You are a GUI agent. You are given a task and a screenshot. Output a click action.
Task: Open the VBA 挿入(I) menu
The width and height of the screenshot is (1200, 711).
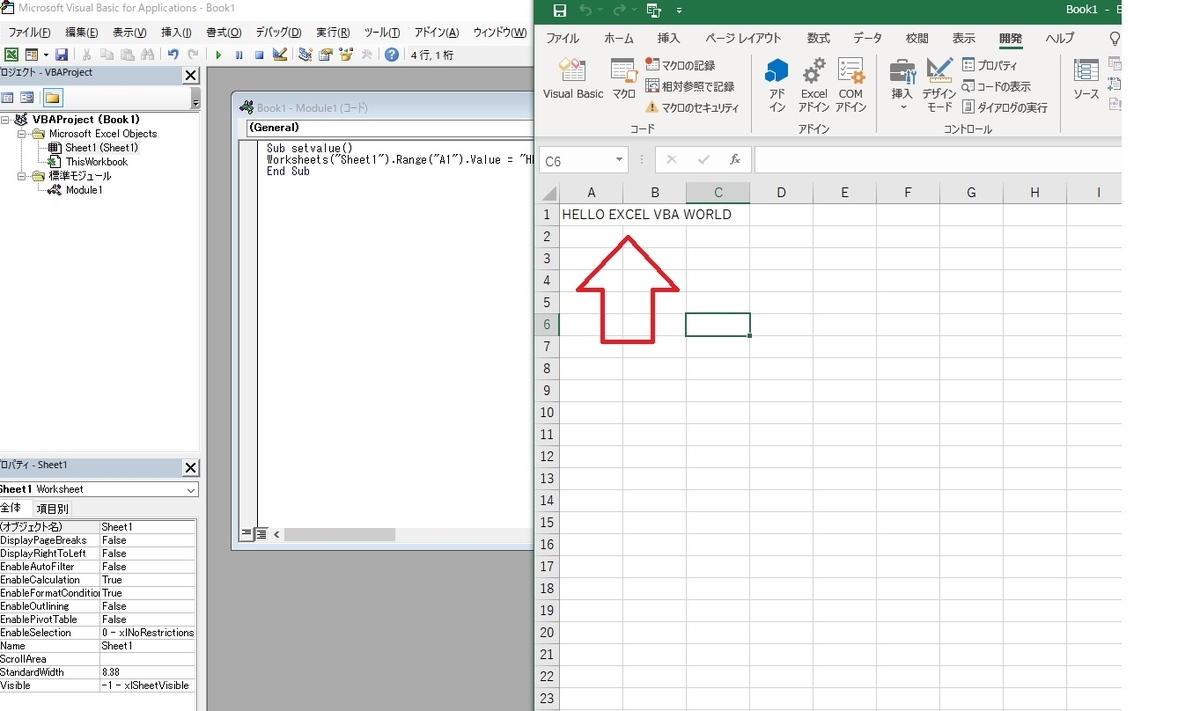(x=176, y=32)
